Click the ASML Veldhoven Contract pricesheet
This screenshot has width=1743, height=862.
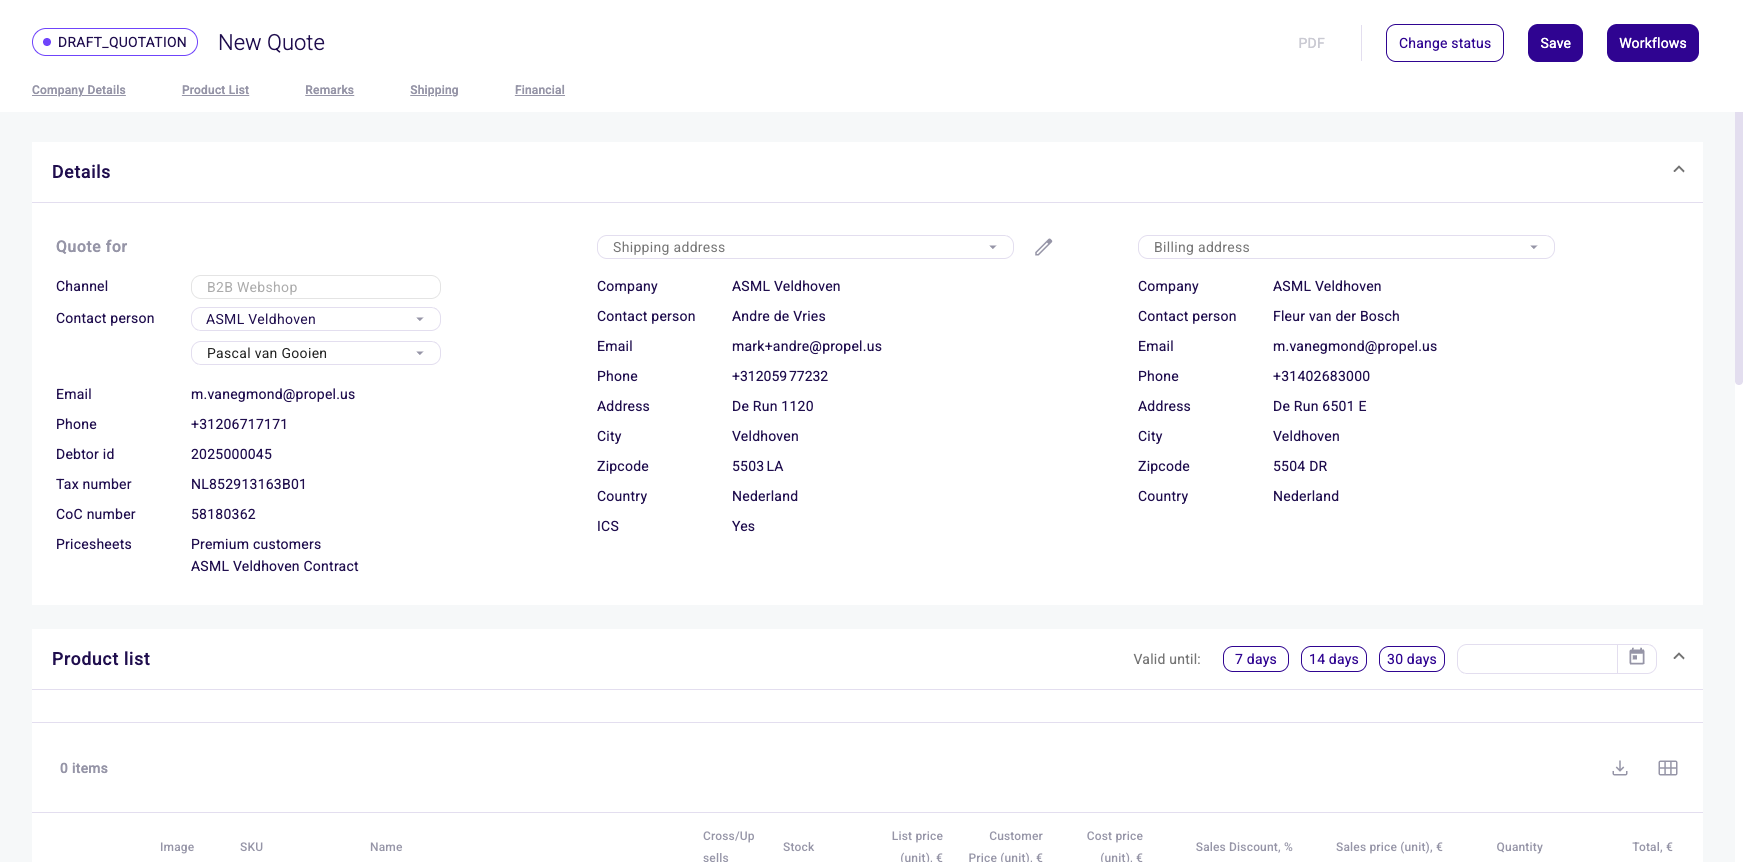275,566
